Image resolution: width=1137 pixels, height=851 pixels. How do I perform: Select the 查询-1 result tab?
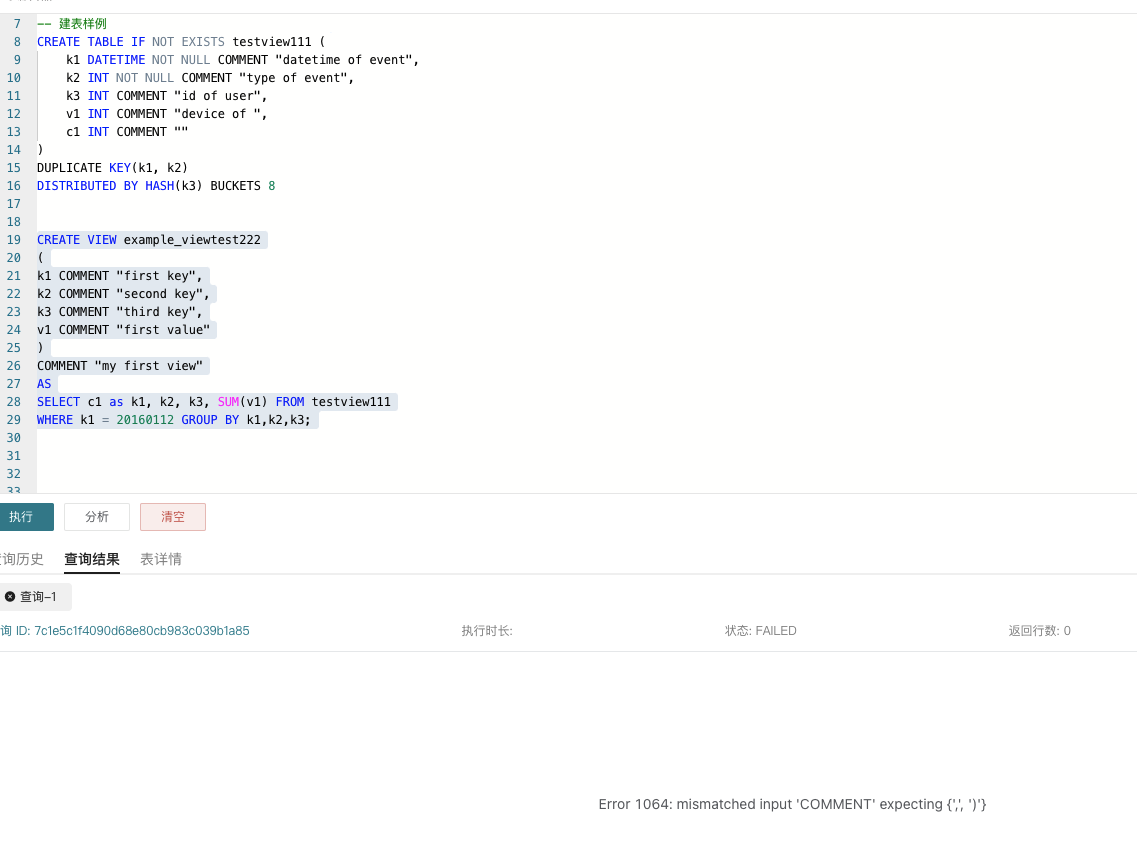(39, 597)
